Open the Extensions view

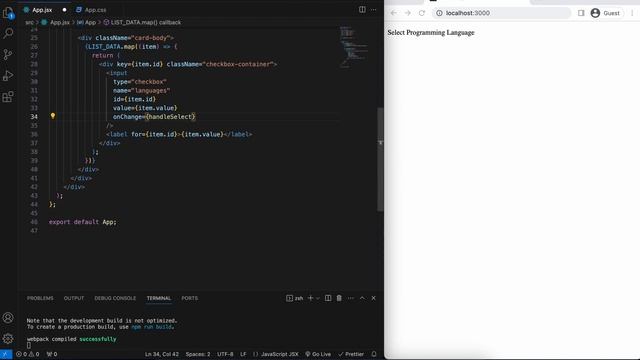[8, 97]
